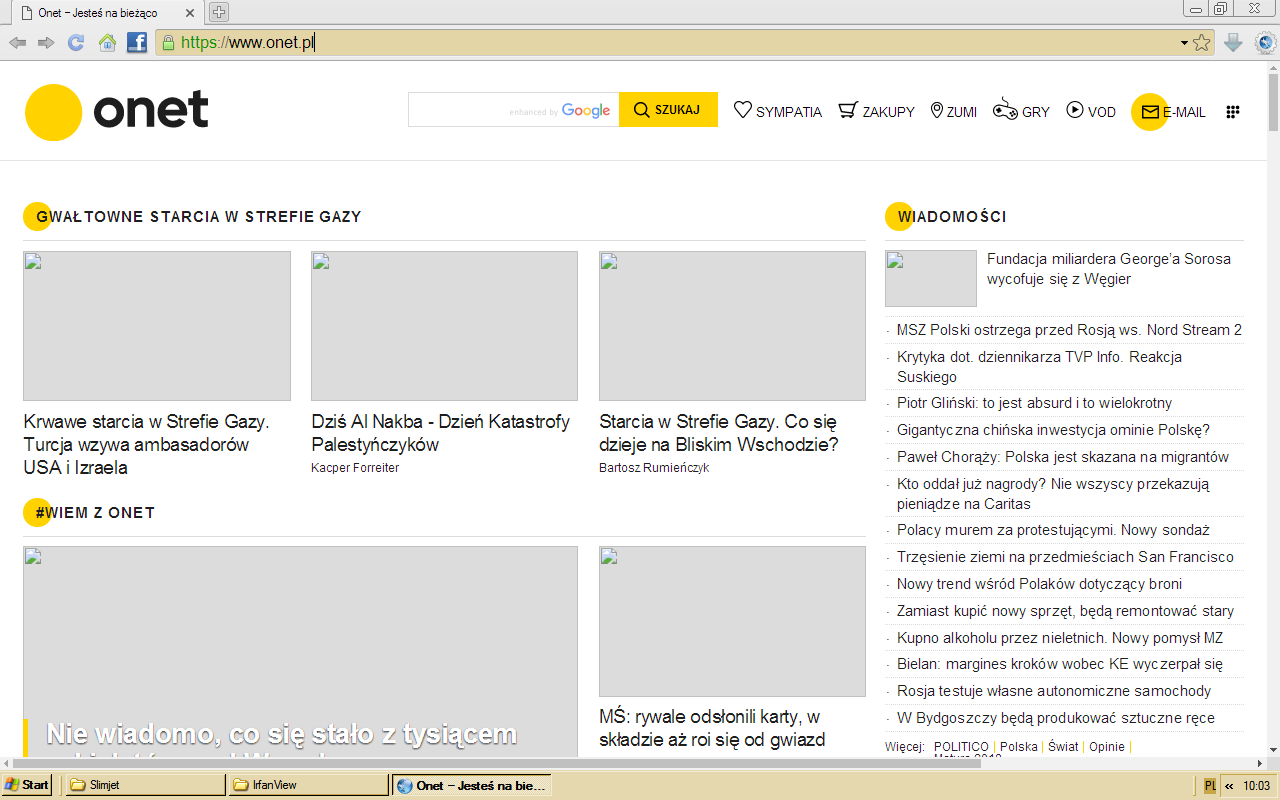Click the PL language indicator in tray
This screenshot has height=800, width=1280.
(x=1210, y=786)
